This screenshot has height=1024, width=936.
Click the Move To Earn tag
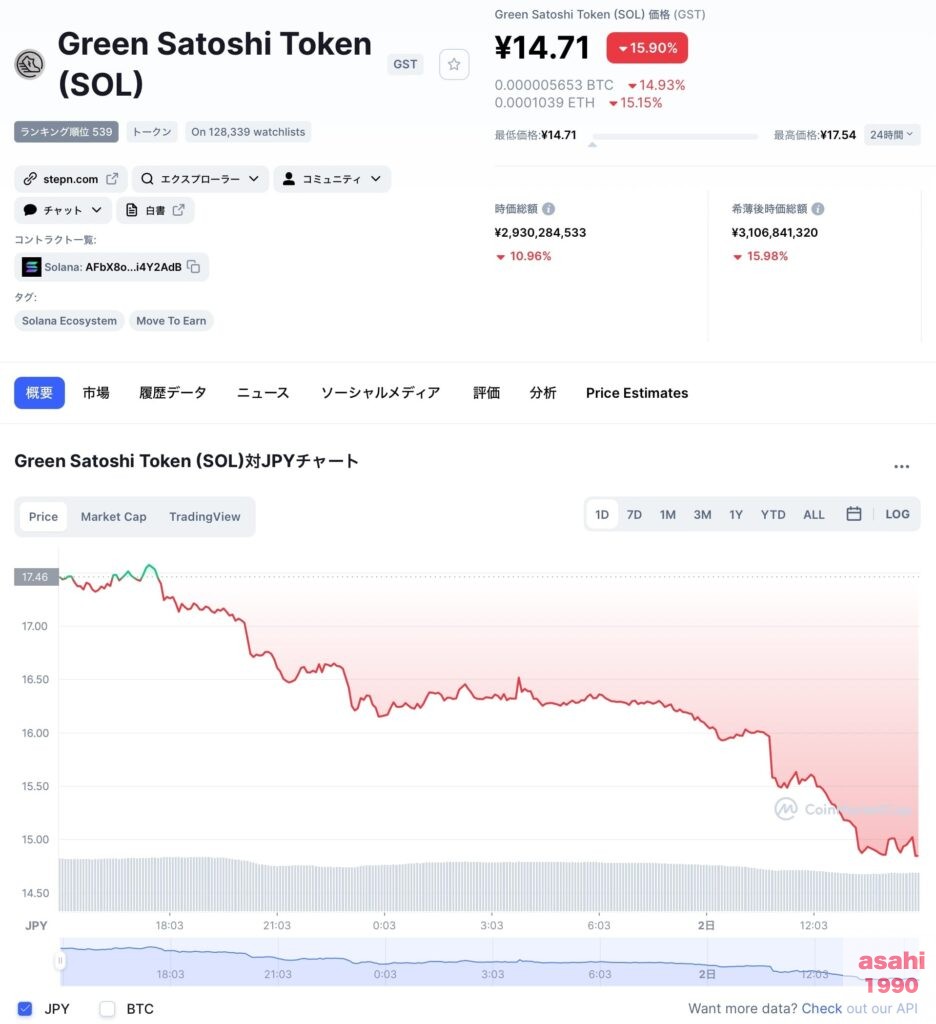point(171,321)
